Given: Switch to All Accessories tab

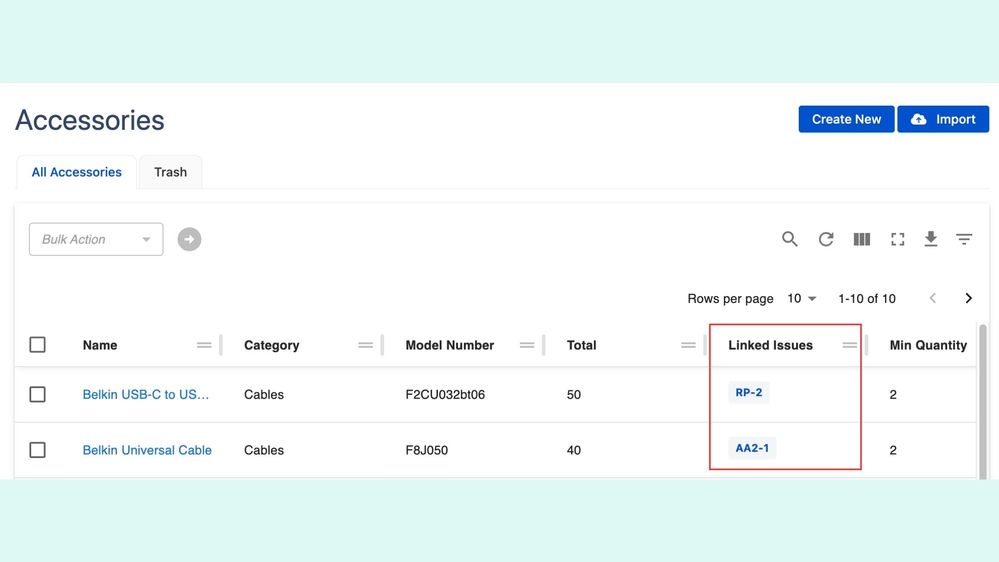Looking at the screenshot, I should [76, 172].
